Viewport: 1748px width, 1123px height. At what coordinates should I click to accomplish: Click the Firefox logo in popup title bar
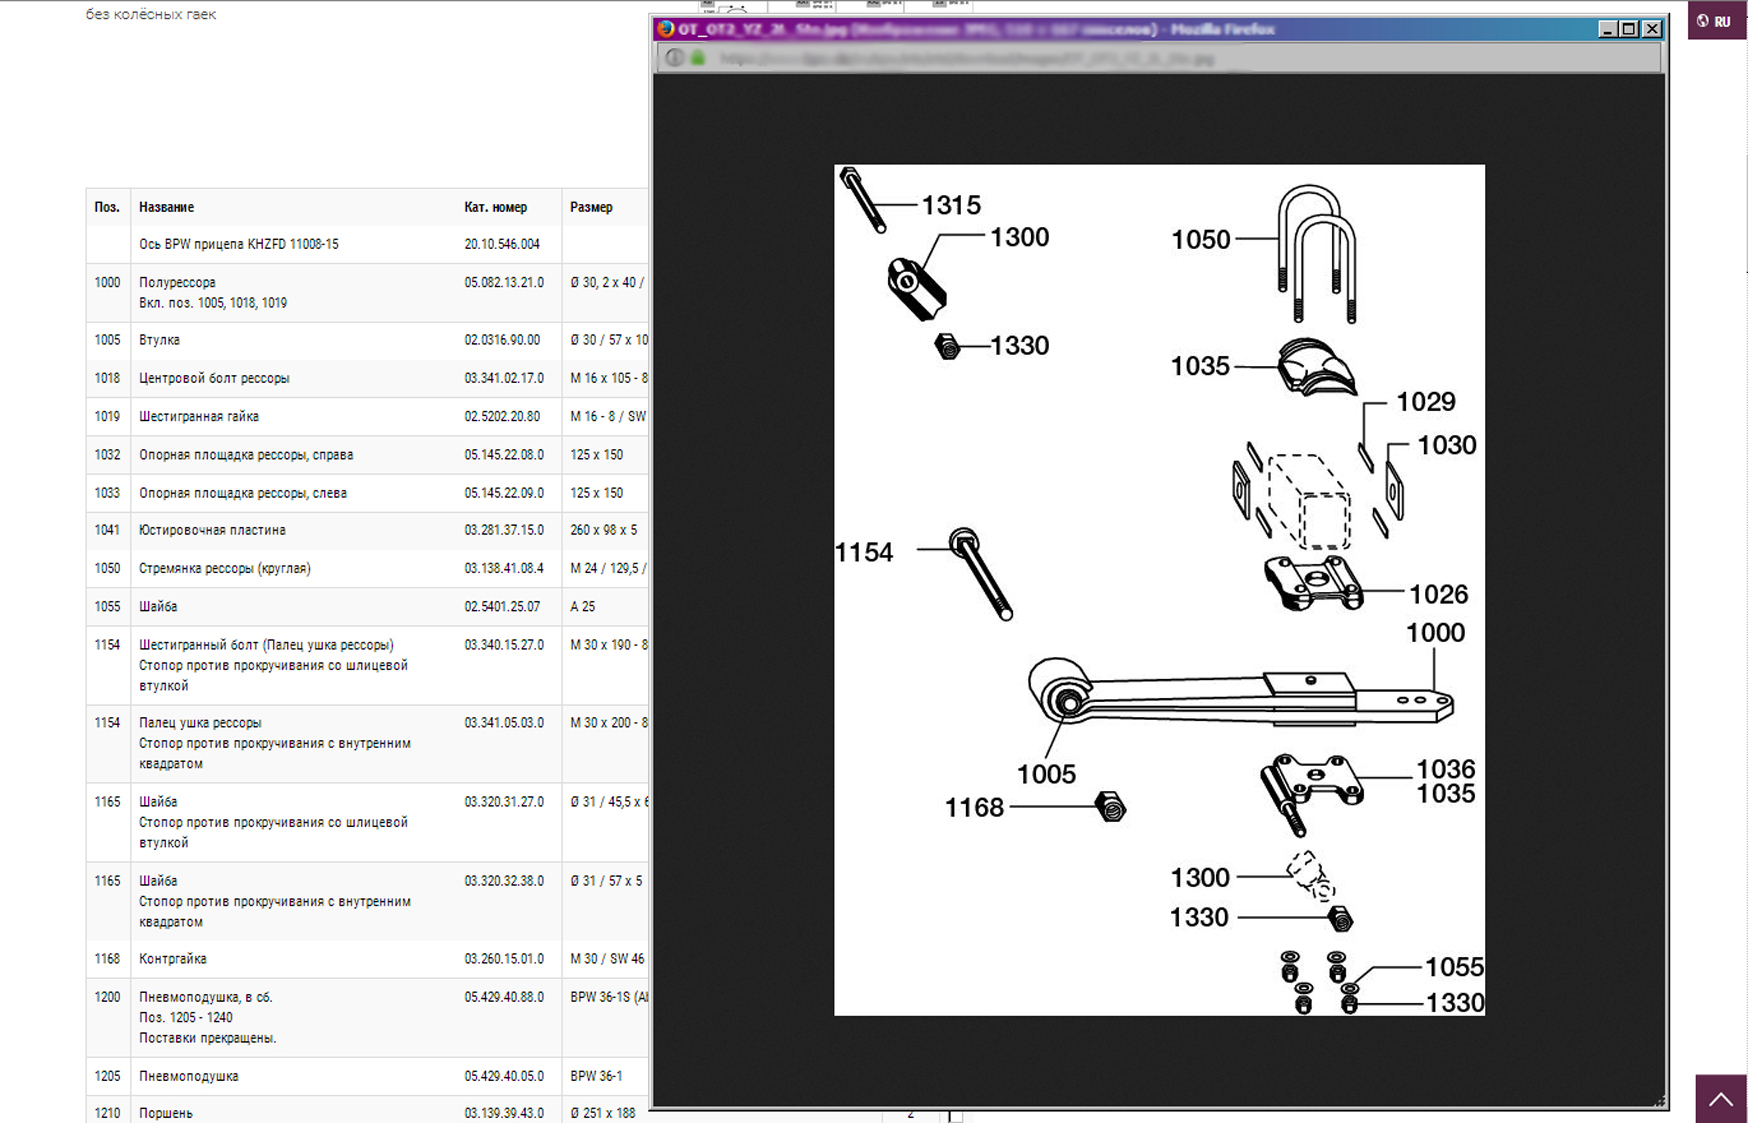[x=666, y=29]
